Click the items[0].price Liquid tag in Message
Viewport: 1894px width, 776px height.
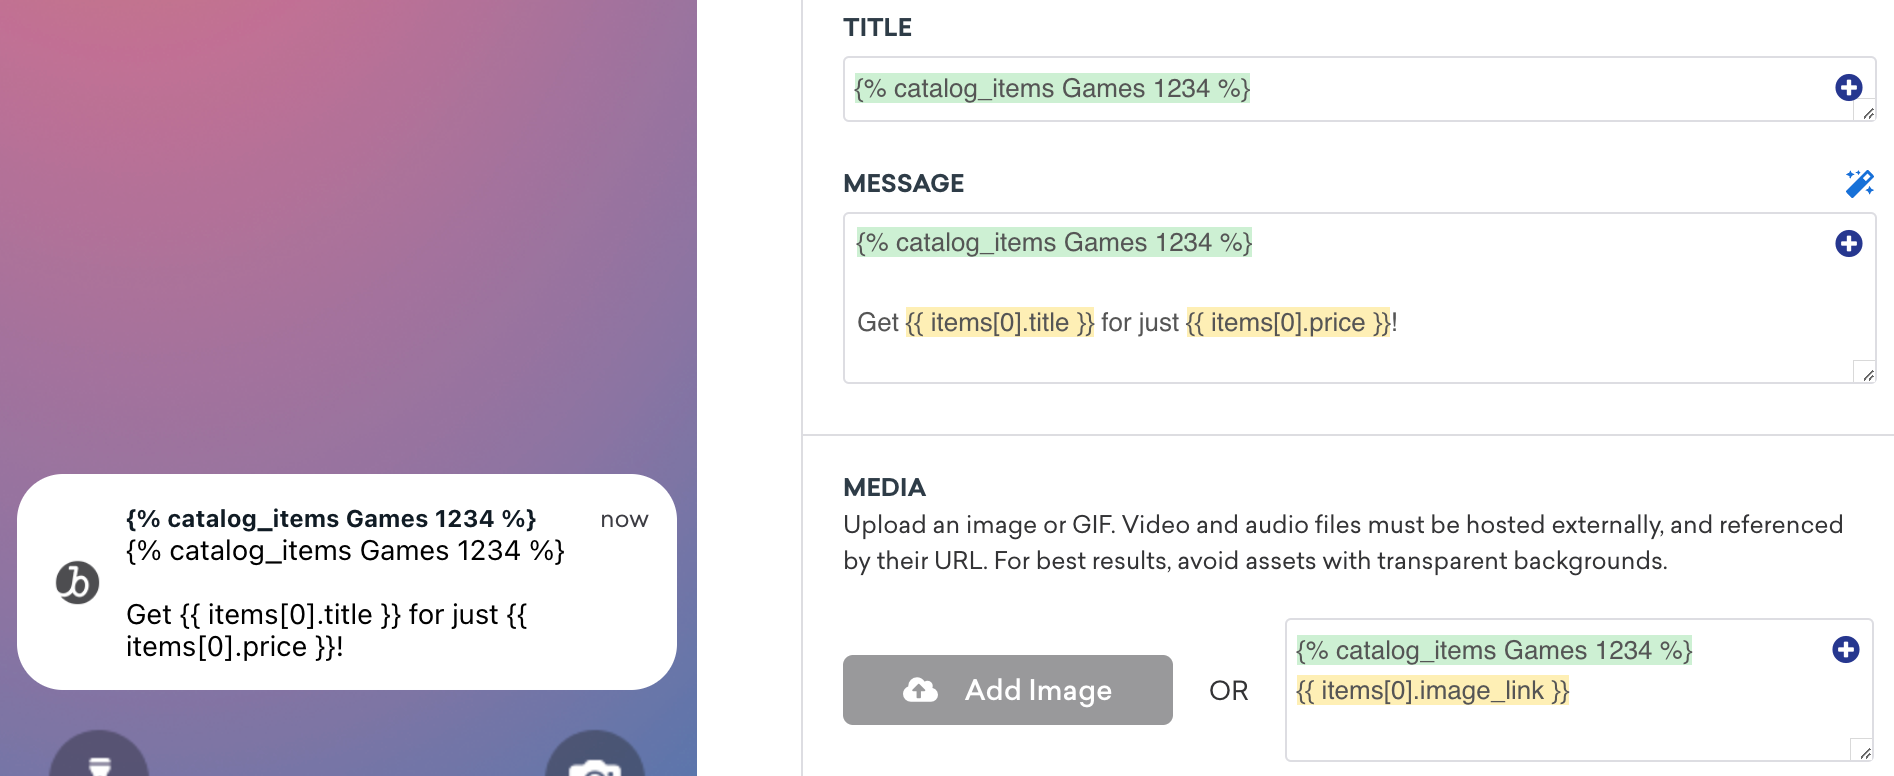pos(1287,323)
